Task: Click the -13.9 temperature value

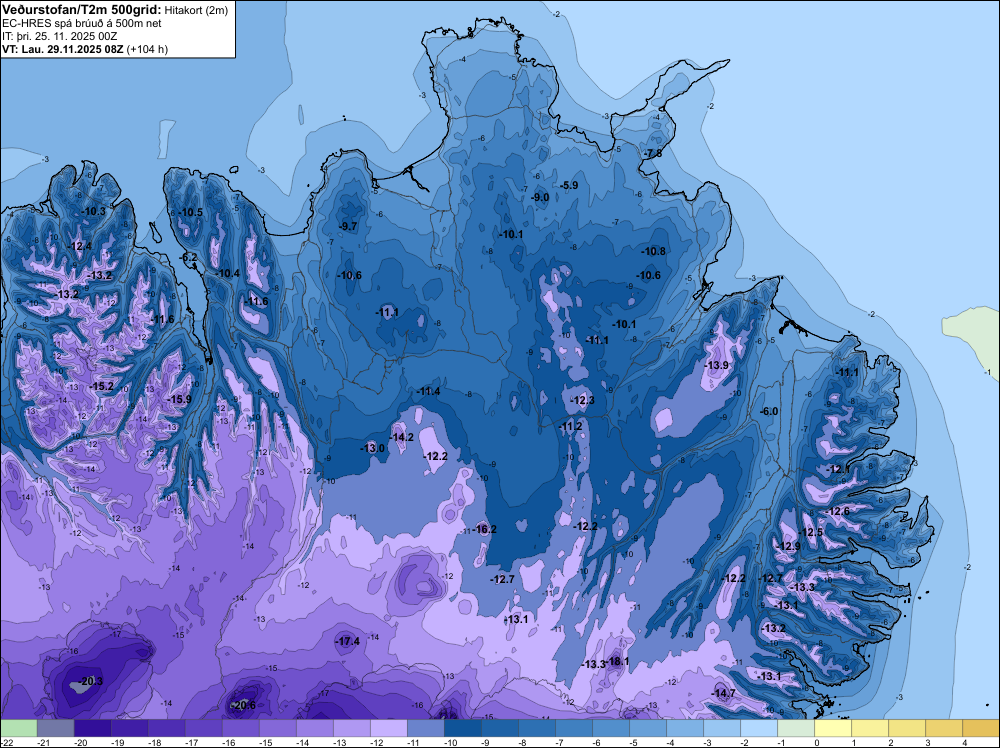Action: tap(716, 365)
